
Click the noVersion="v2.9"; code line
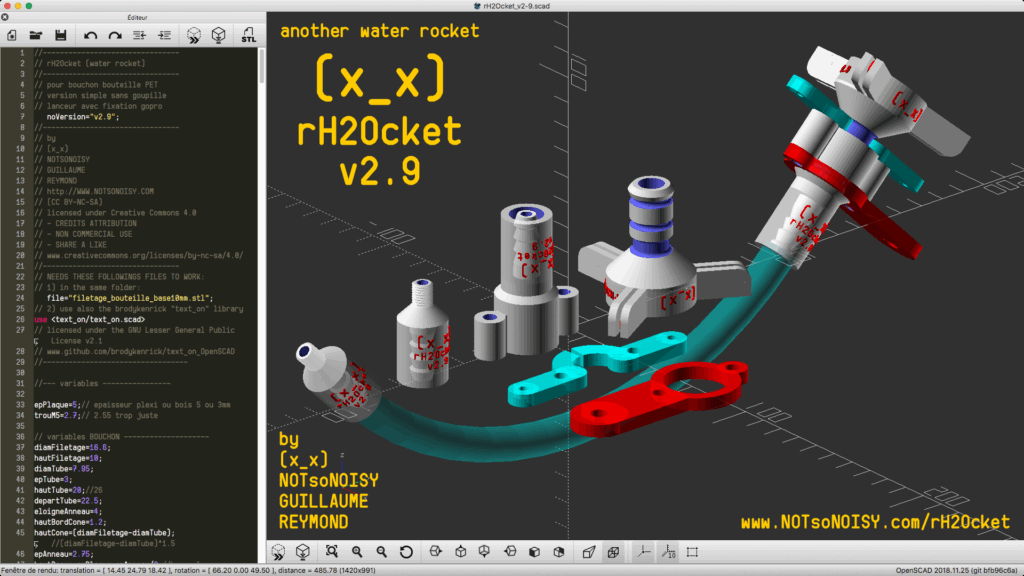pos(83,117)
